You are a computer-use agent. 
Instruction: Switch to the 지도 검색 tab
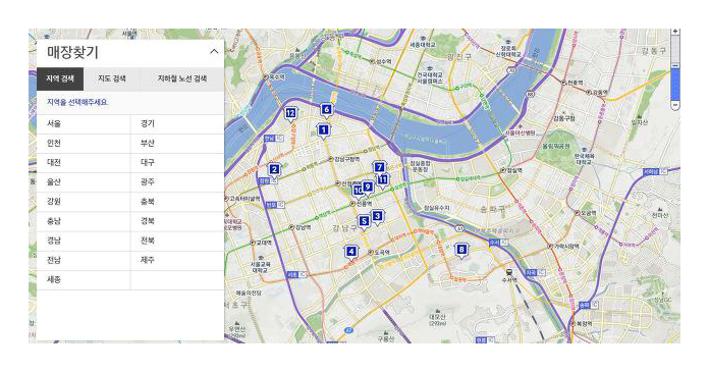pyautogui.click(x=112, y=79)
